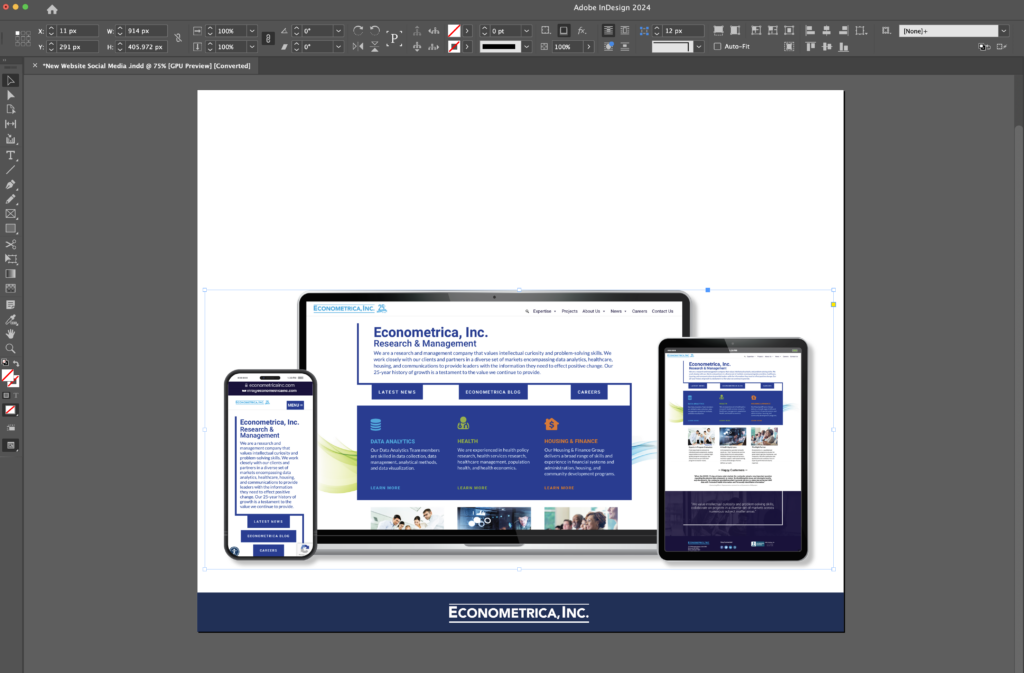
Task: Select the Type tool
Action: [10, 155]
